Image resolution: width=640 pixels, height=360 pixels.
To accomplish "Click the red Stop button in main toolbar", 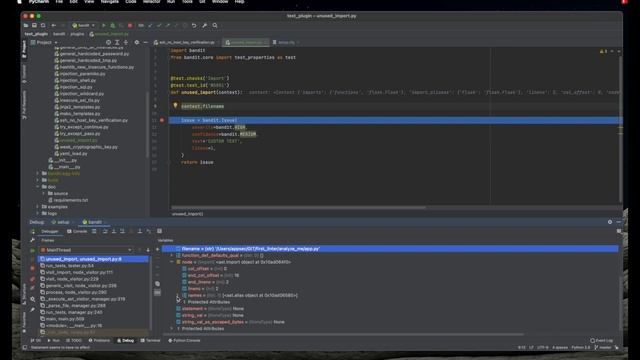I will pyautogui.click(x=130, y=25).
